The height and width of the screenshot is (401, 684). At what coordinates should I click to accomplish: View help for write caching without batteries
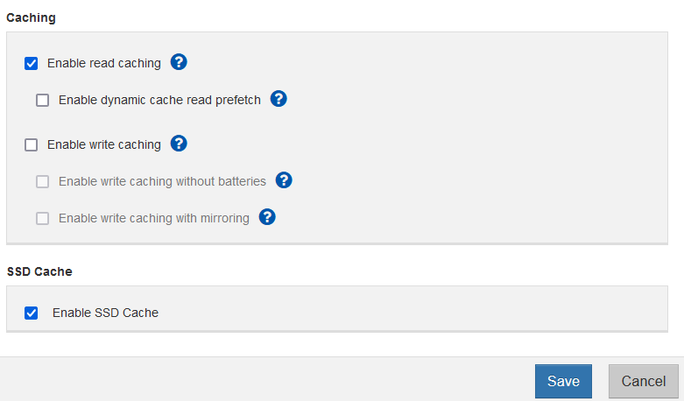click(283, 181)
